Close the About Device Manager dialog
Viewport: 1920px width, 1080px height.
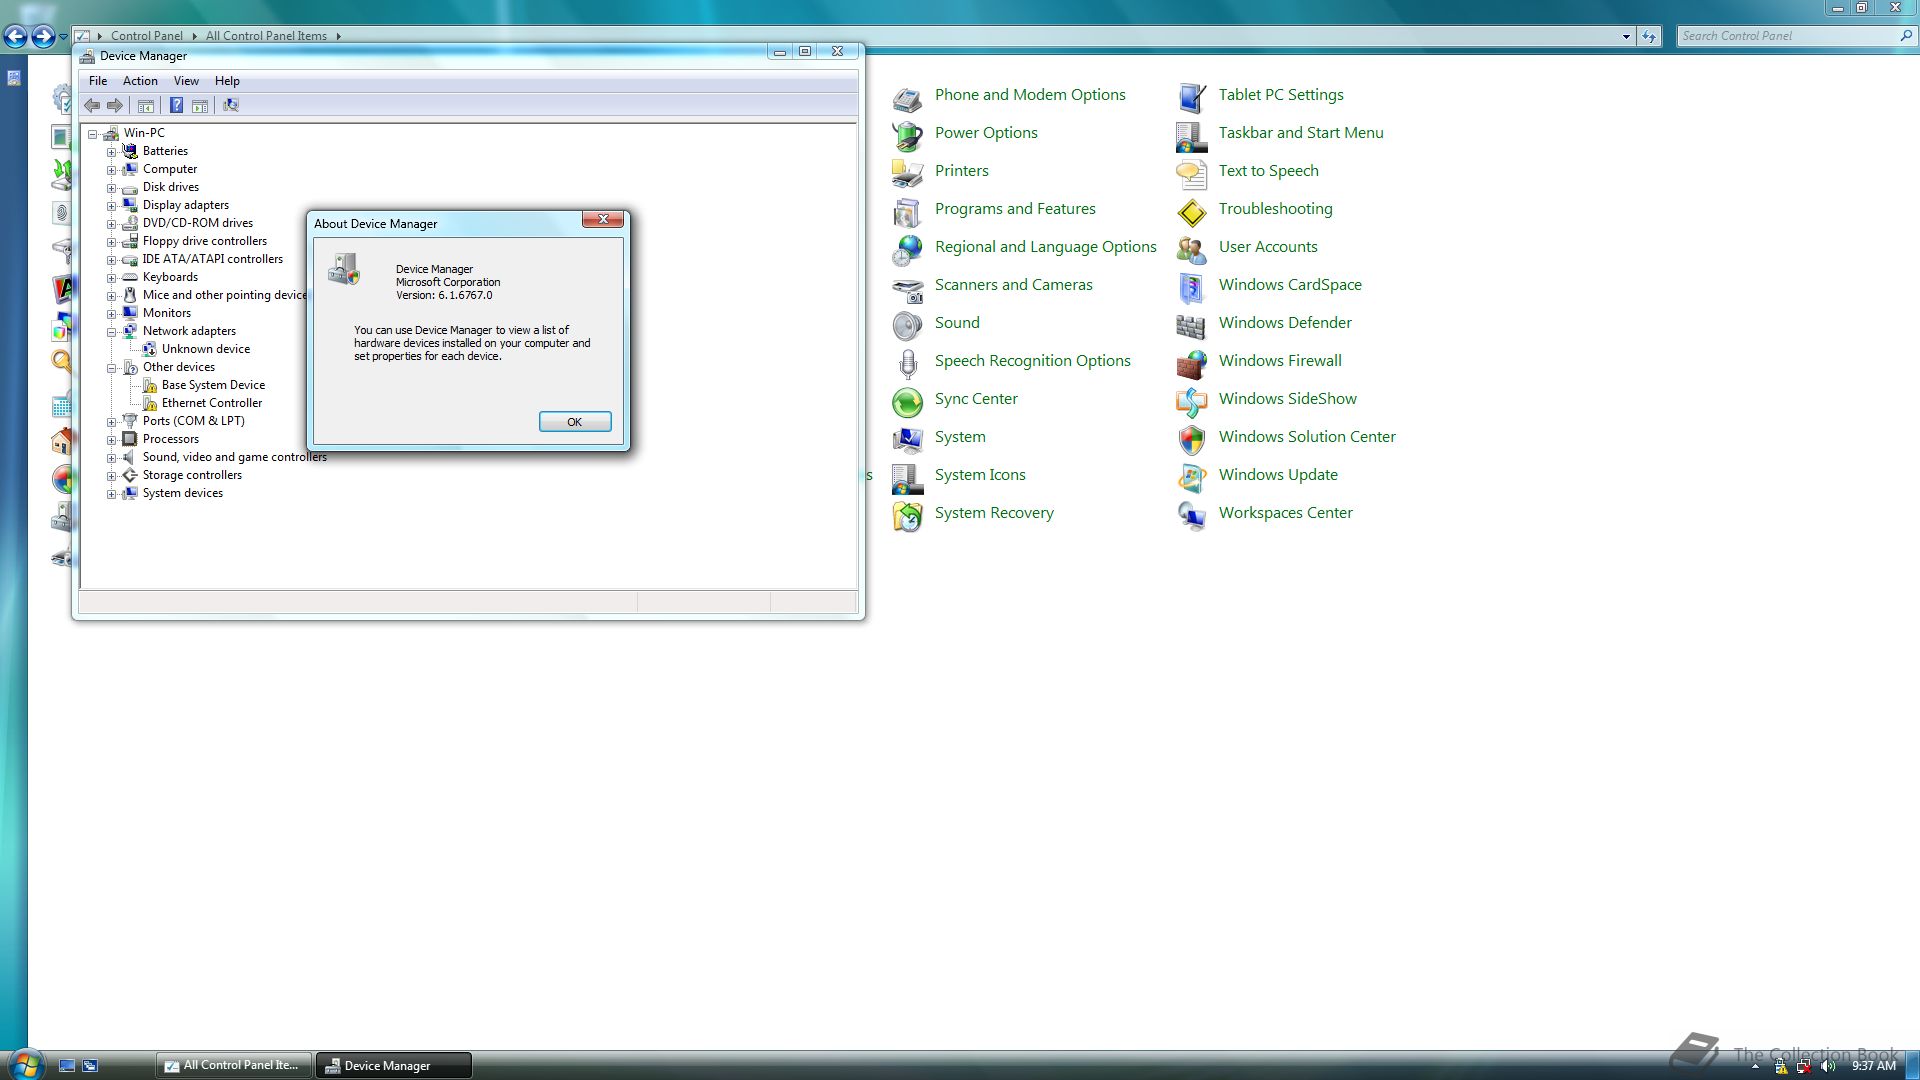(x=603, y=219)
